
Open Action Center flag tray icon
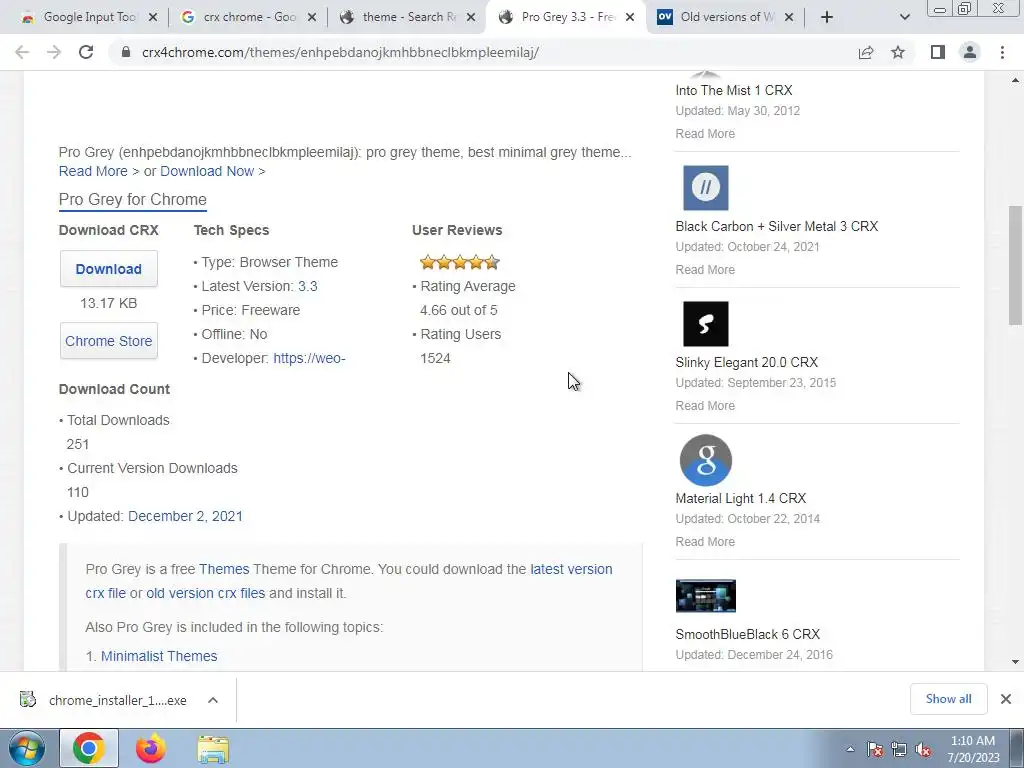tap(874, 749)
